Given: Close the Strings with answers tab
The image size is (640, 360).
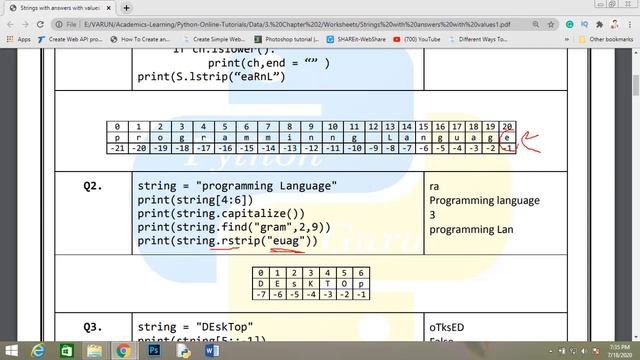Looking at the screenshot, I should coord(109,8).
